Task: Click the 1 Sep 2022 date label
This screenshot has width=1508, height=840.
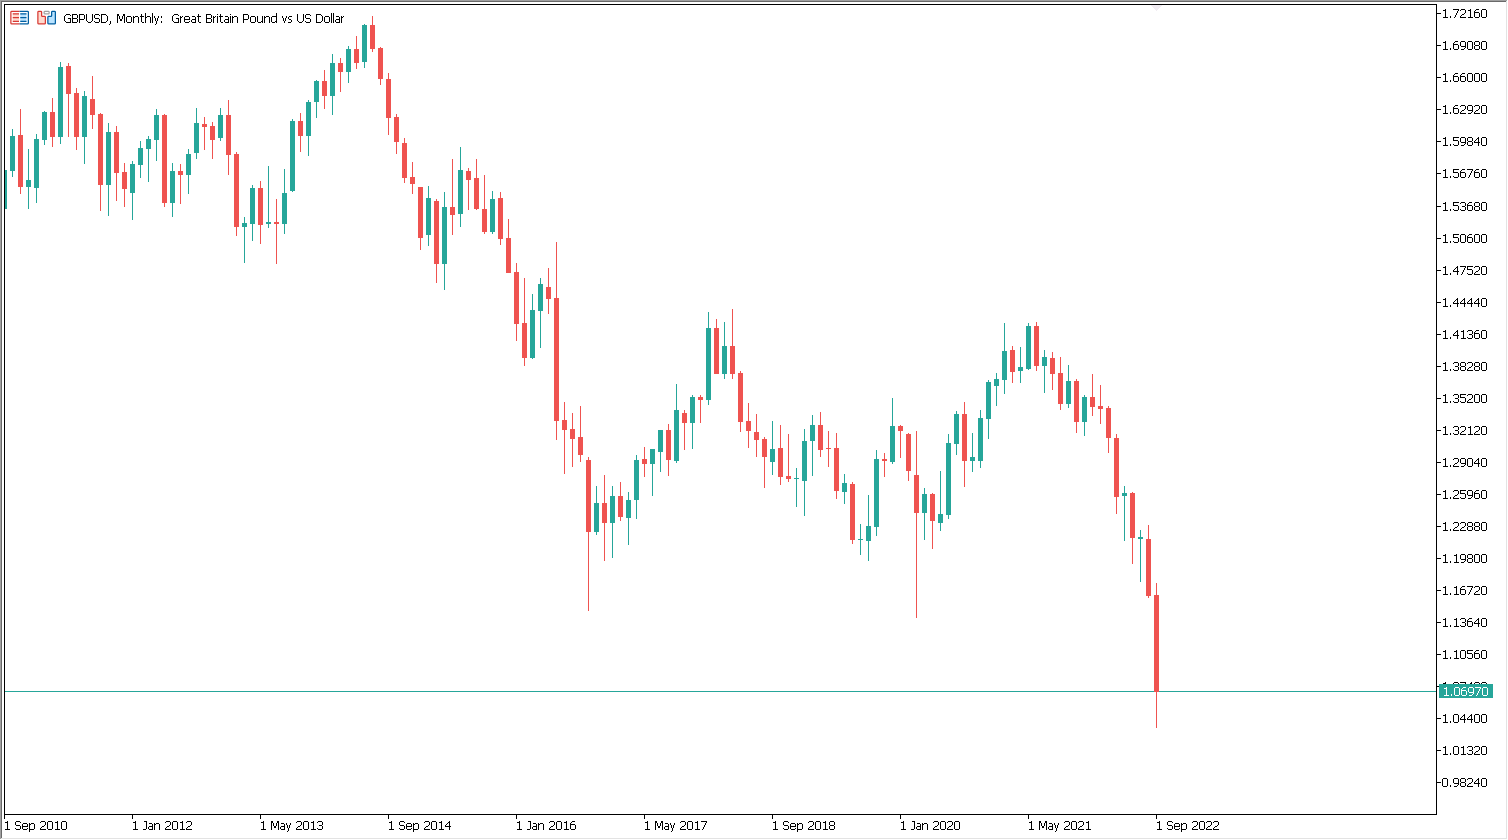Action: (1188, 826)
